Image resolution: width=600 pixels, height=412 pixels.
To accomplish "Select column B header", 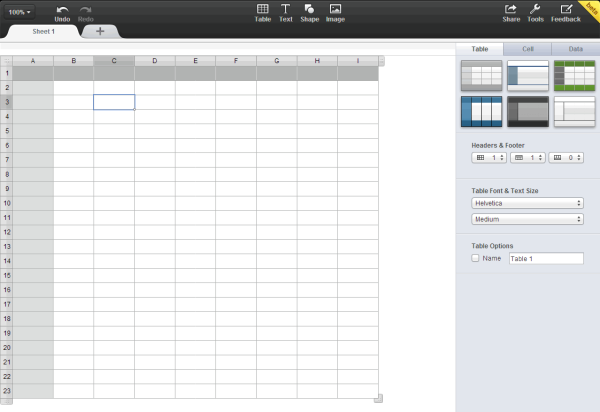I will pos(73,61).
